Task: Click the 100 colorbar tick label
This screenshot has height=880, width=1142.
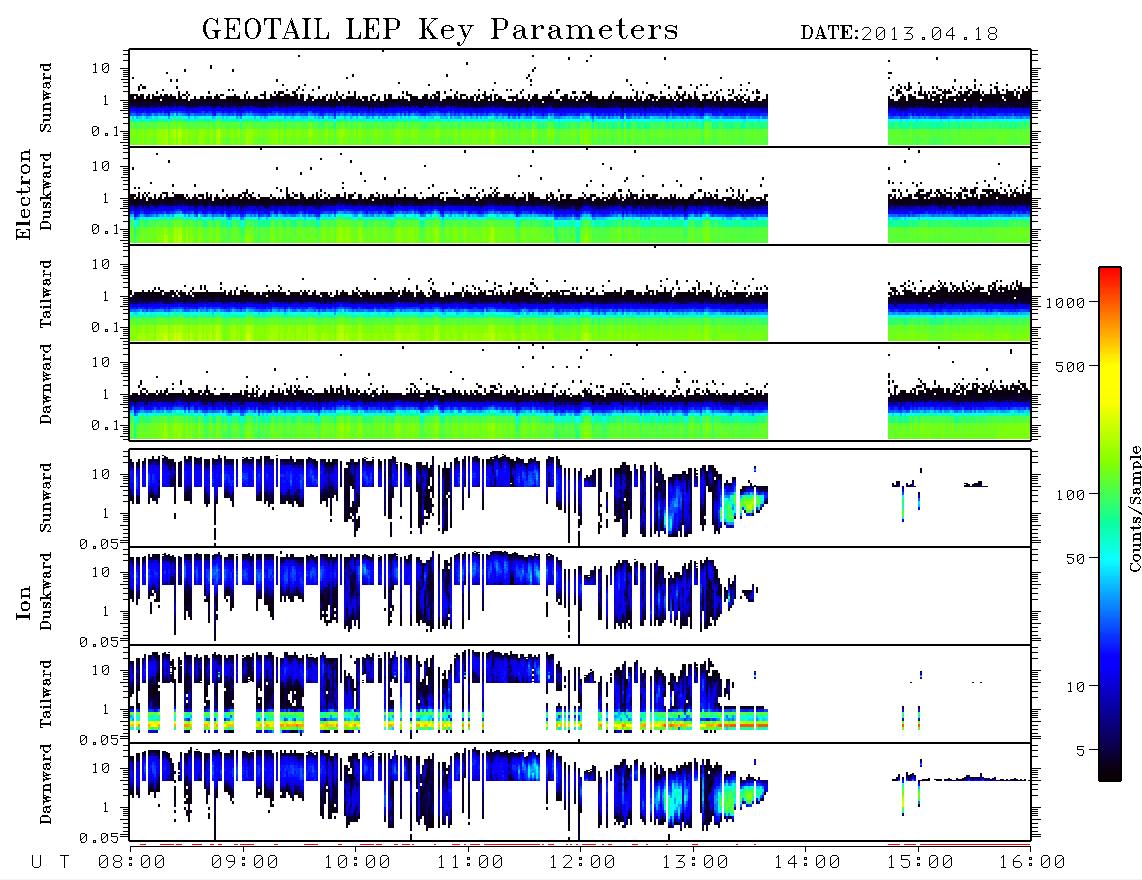Action: point(1070,495)
